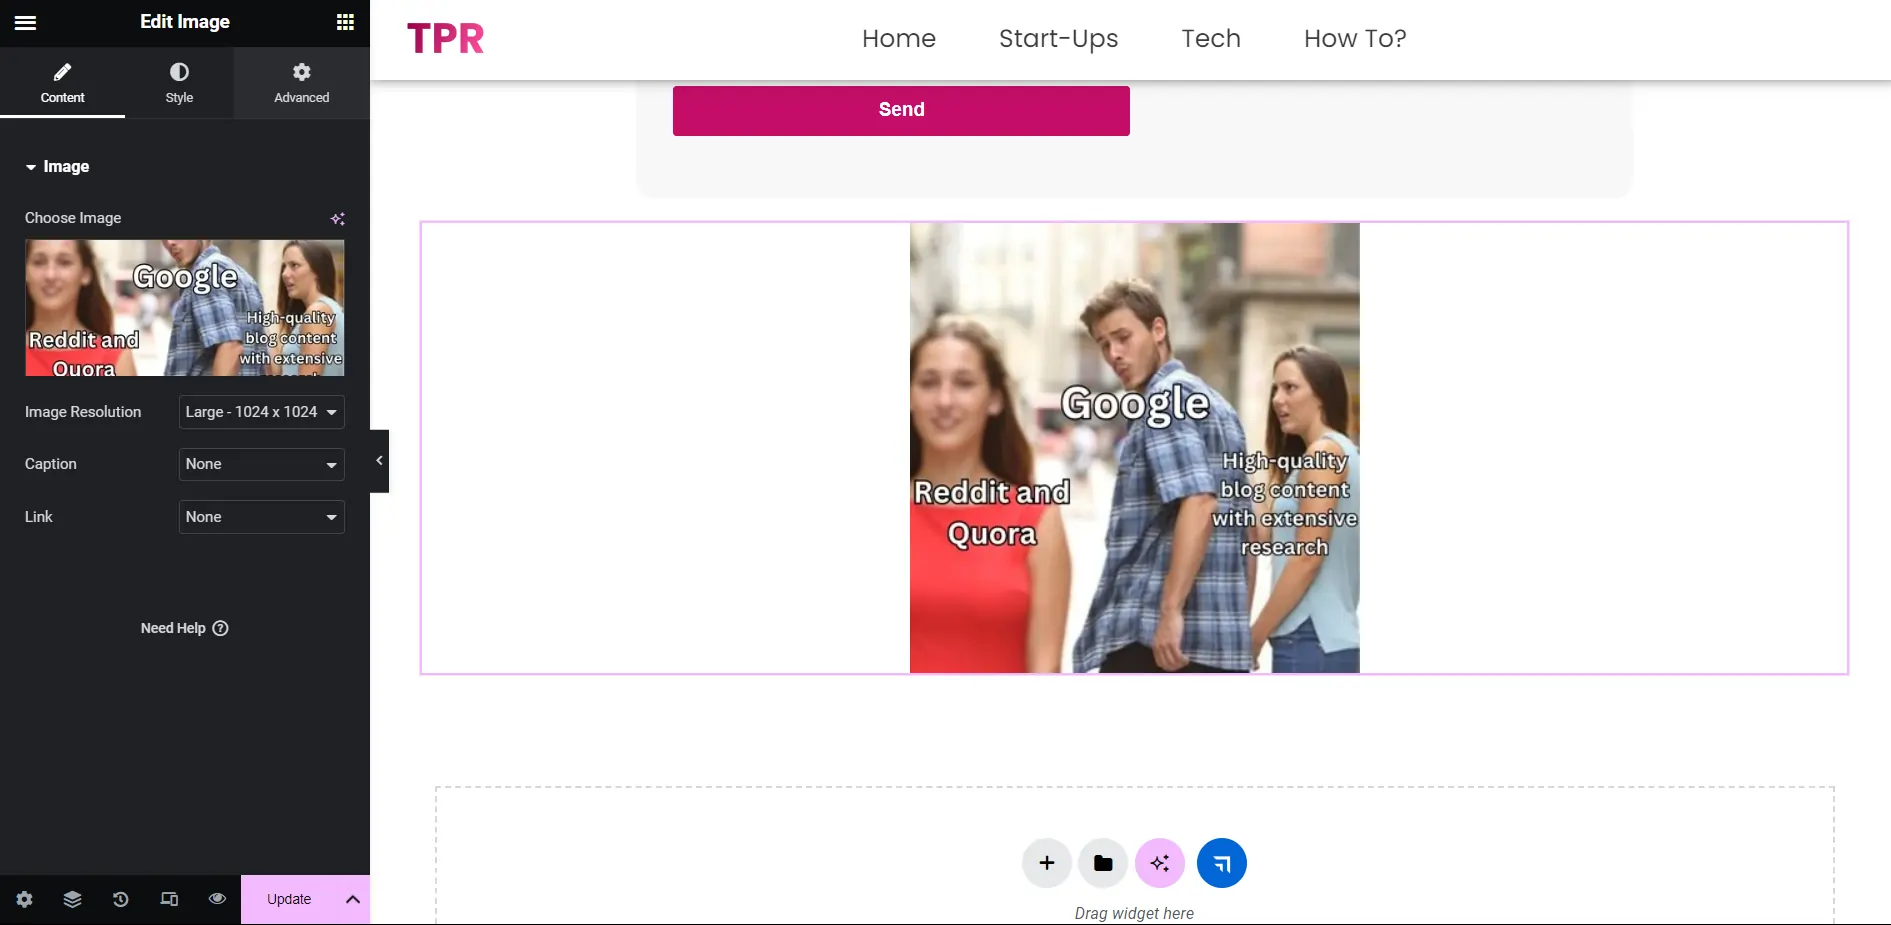Open template library folder icon
This screenshot has width=1891, height=925.
[1103, 863]
